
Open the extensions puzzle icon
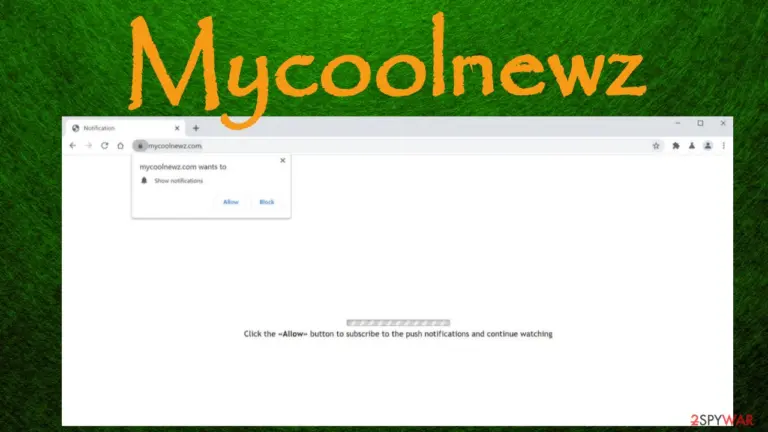[675, 145]
